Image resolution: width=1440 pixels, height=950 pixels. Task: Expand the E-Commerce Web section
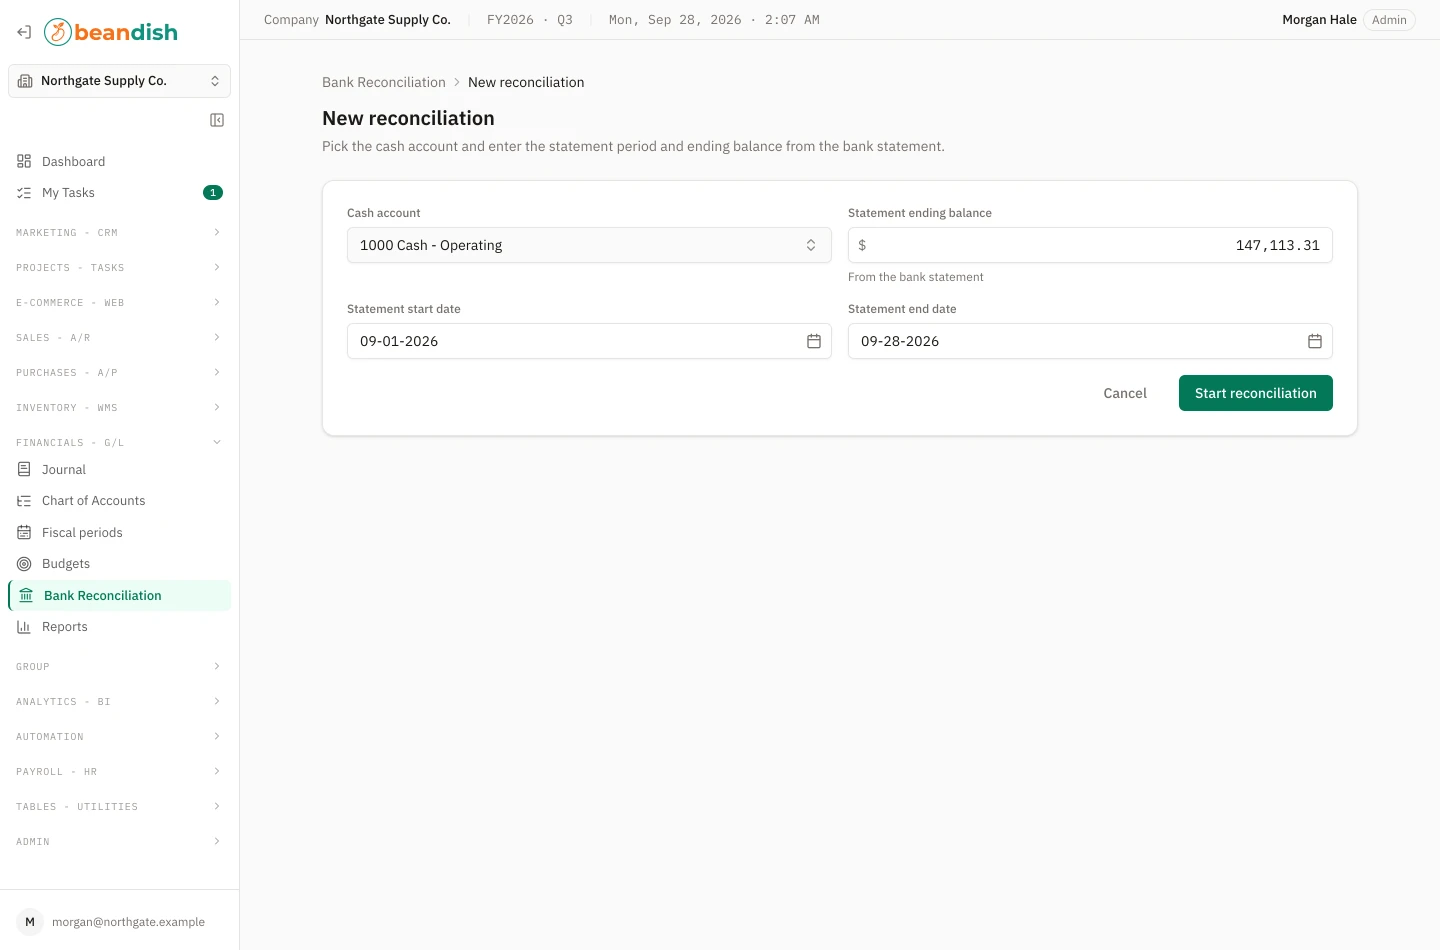[x=119, y=303]
